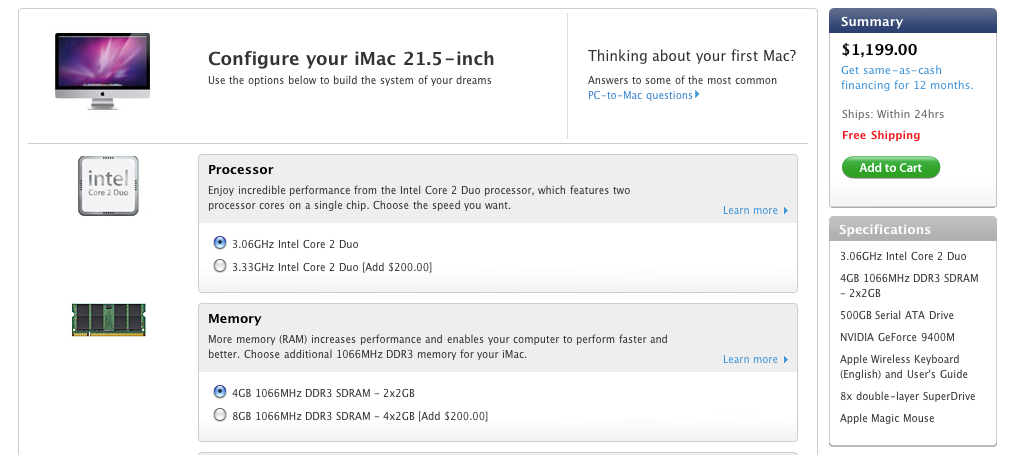Click the Processor section heading

click(240, 170)
